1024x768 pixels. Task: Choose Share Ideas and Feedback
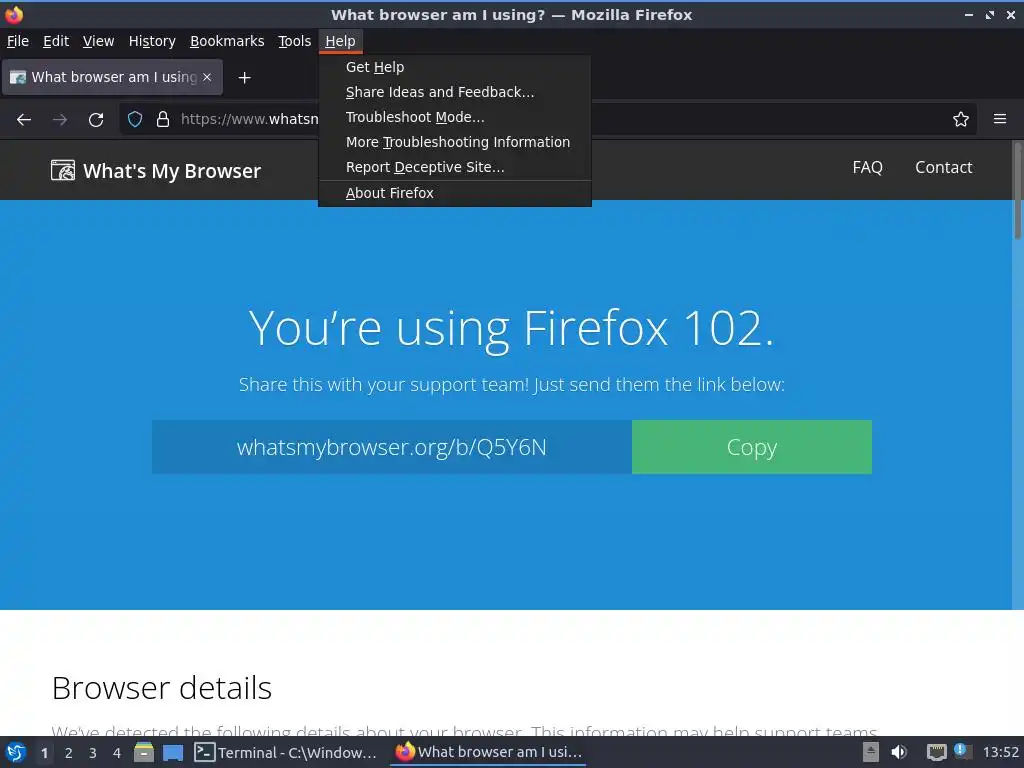click(455, 92)
